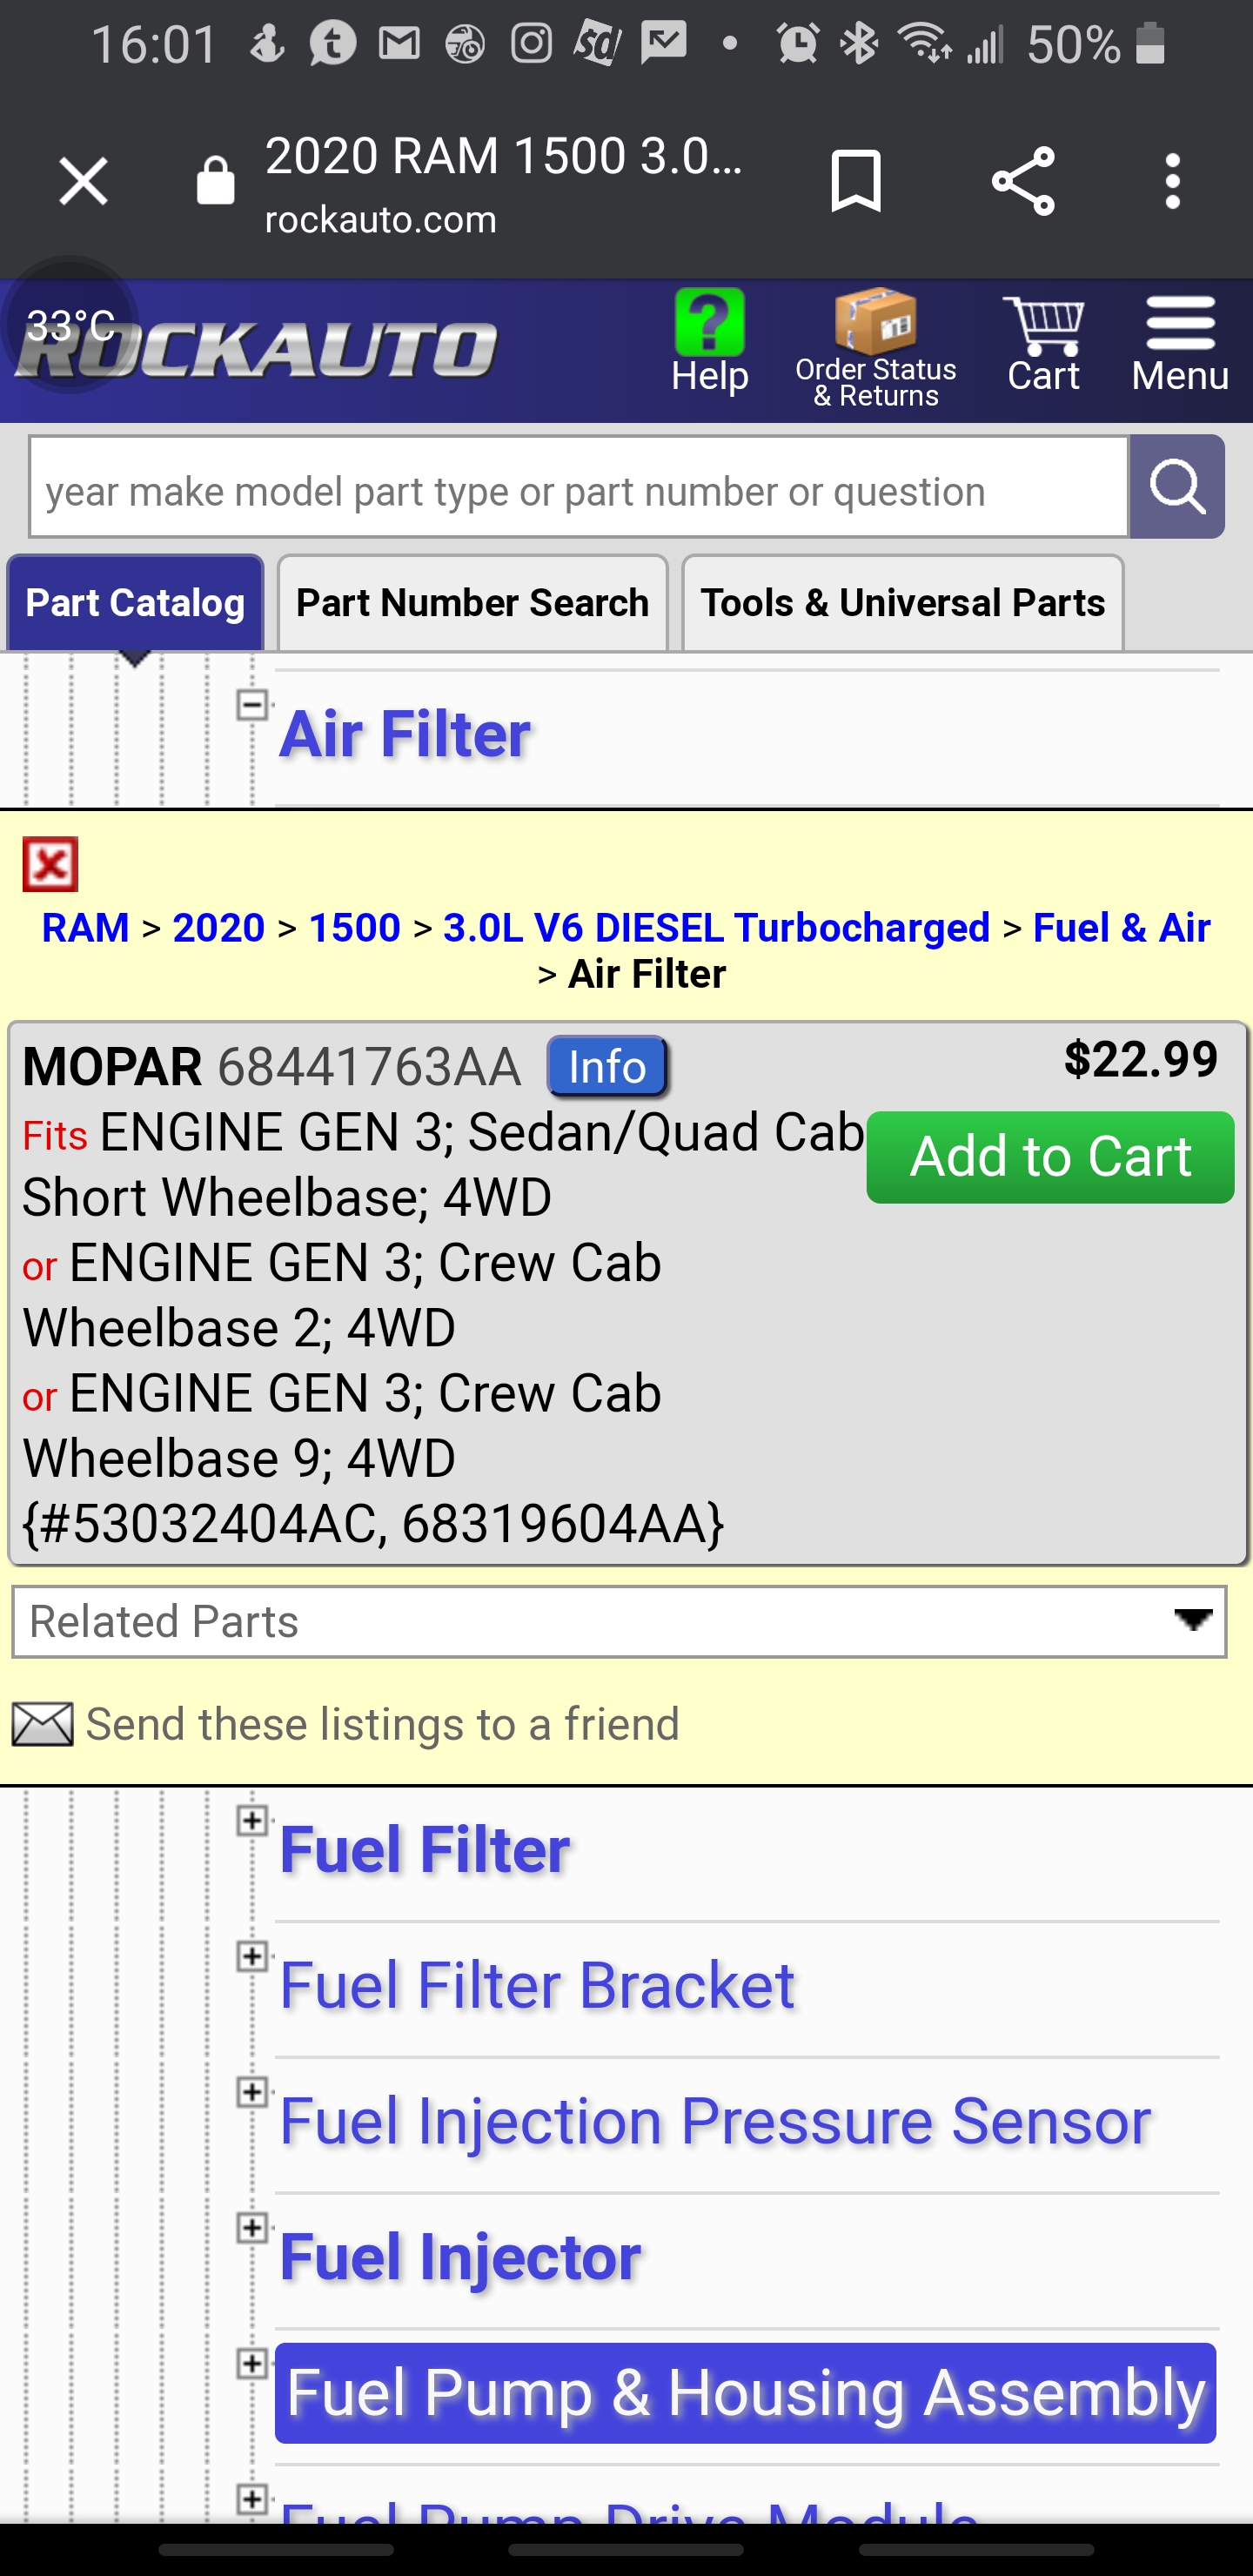Switch to Tools & Universal Parts tab
Viewport: 1253px width, 2576px height.
click(902, 603)
